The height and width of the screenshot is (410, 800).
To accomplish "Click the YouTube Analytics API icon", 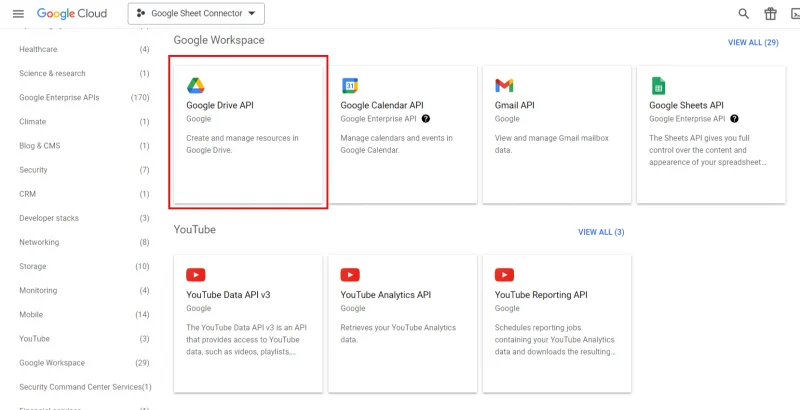I will coord(350,275).
